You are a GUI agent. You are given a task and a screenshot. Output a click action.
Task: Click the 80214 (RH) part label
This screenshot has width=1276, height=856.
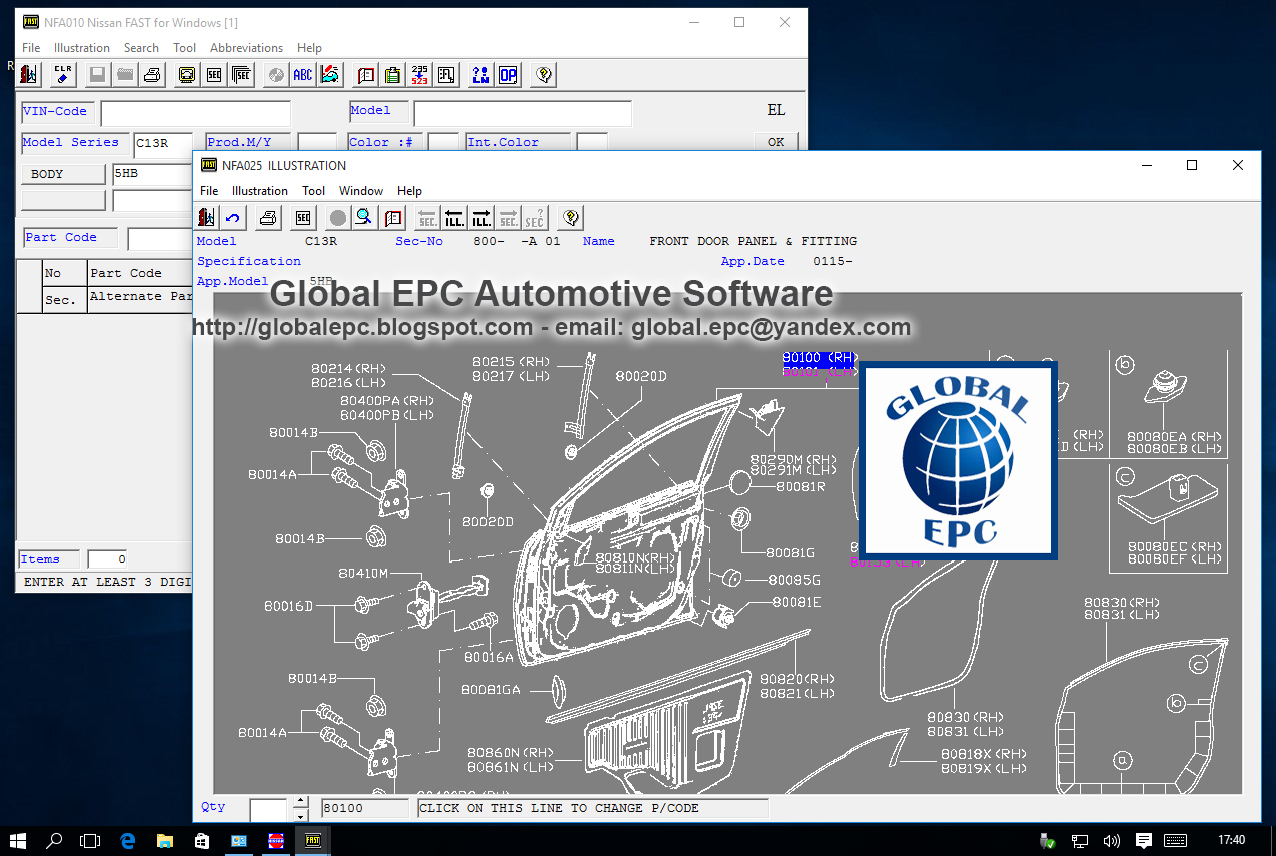click(348, 369)
